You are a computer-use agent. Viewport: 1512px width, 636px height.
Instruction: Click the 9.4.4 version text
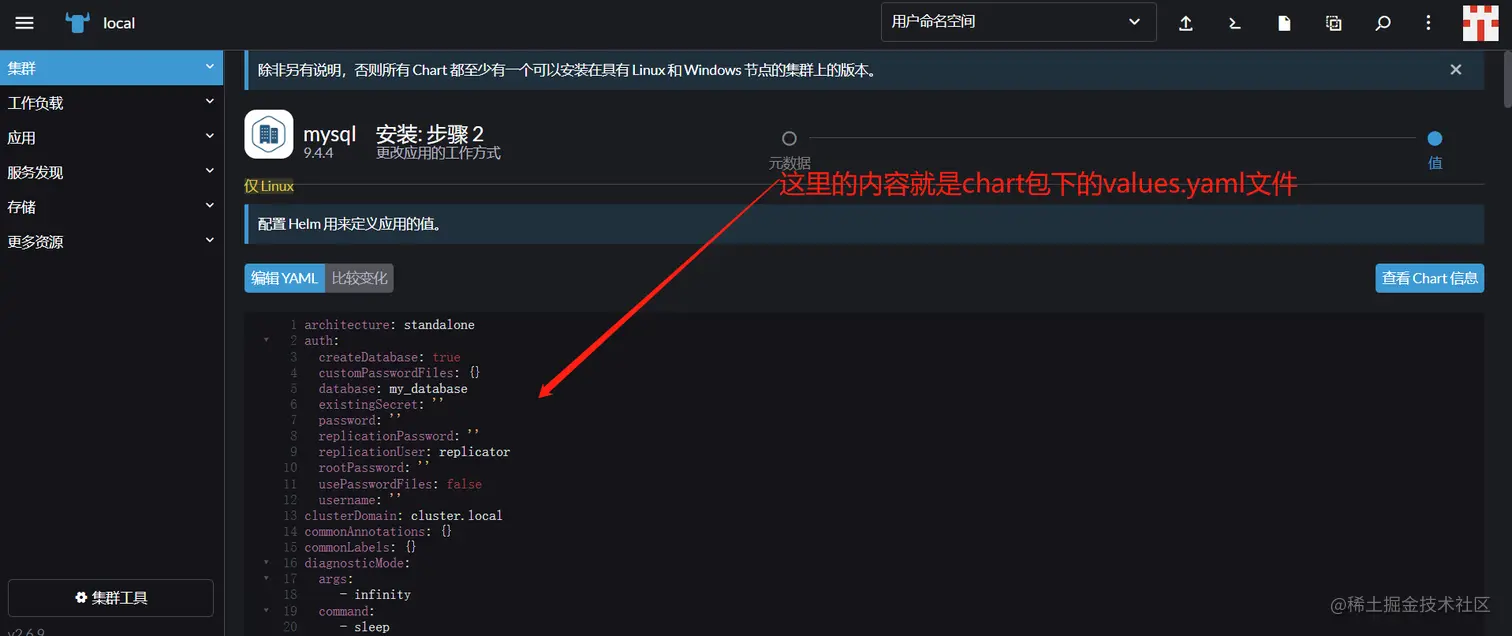click(x=318, y=153)
